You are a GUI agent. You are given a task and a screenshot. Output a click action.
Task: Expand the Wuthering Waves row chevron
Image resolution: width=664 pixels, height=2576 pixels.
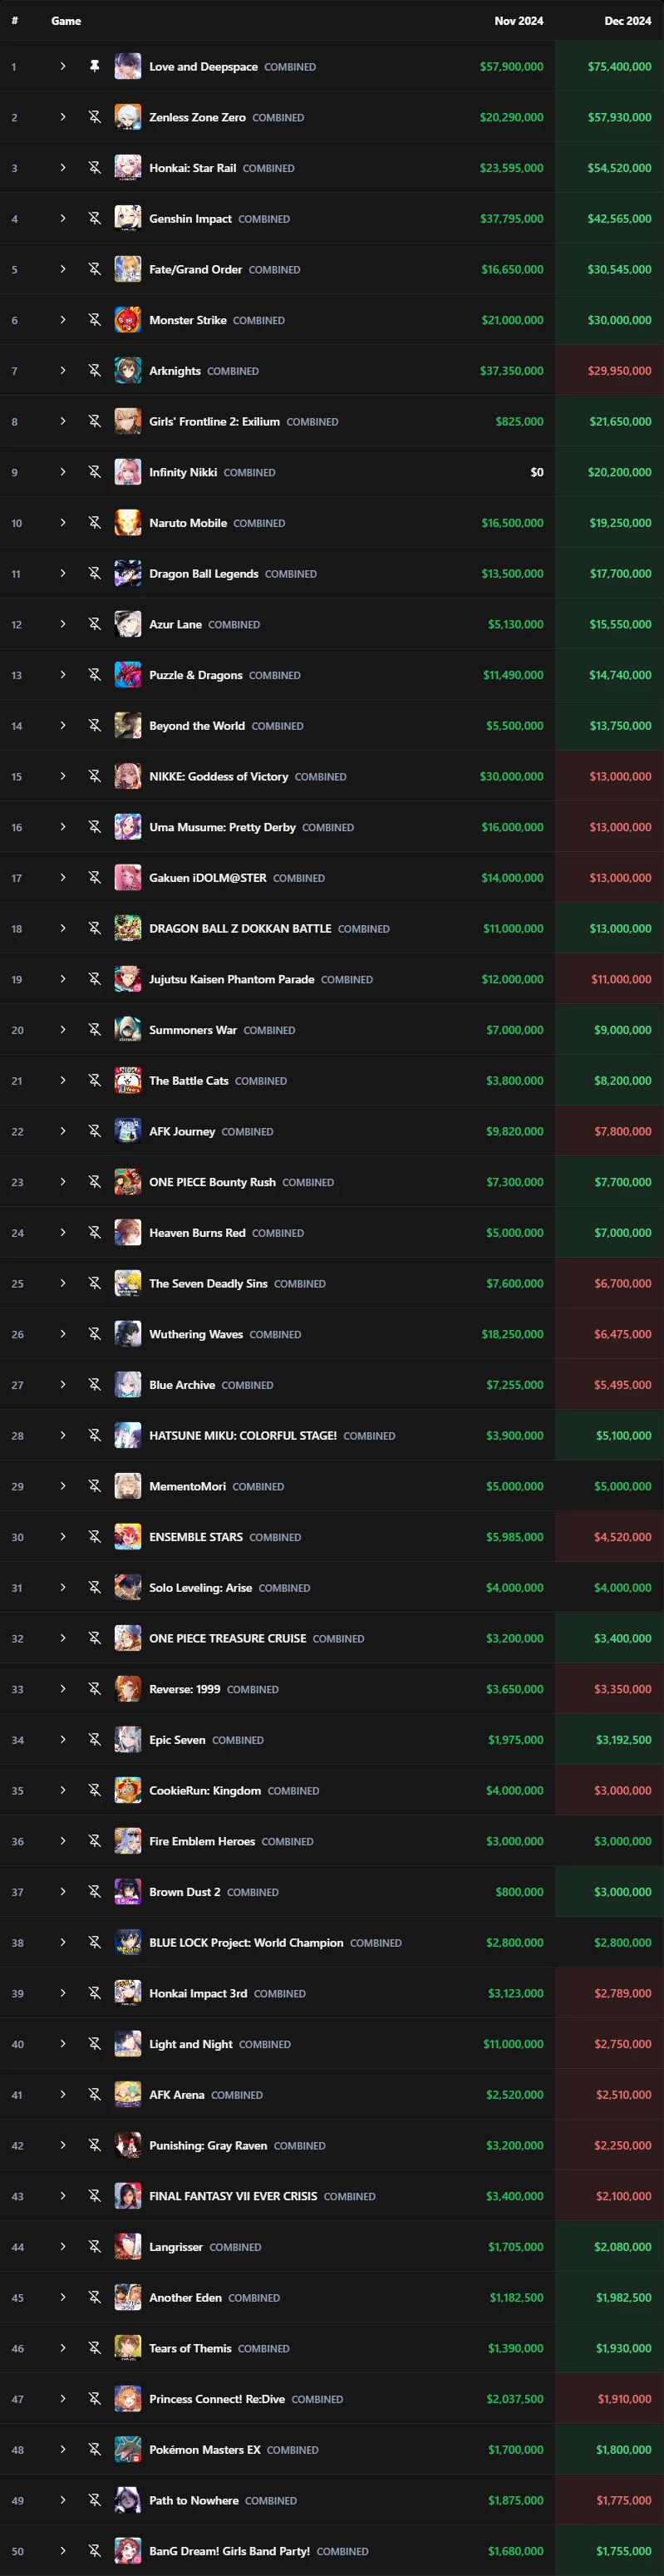pyautogui.click(x=62, y=1334)
